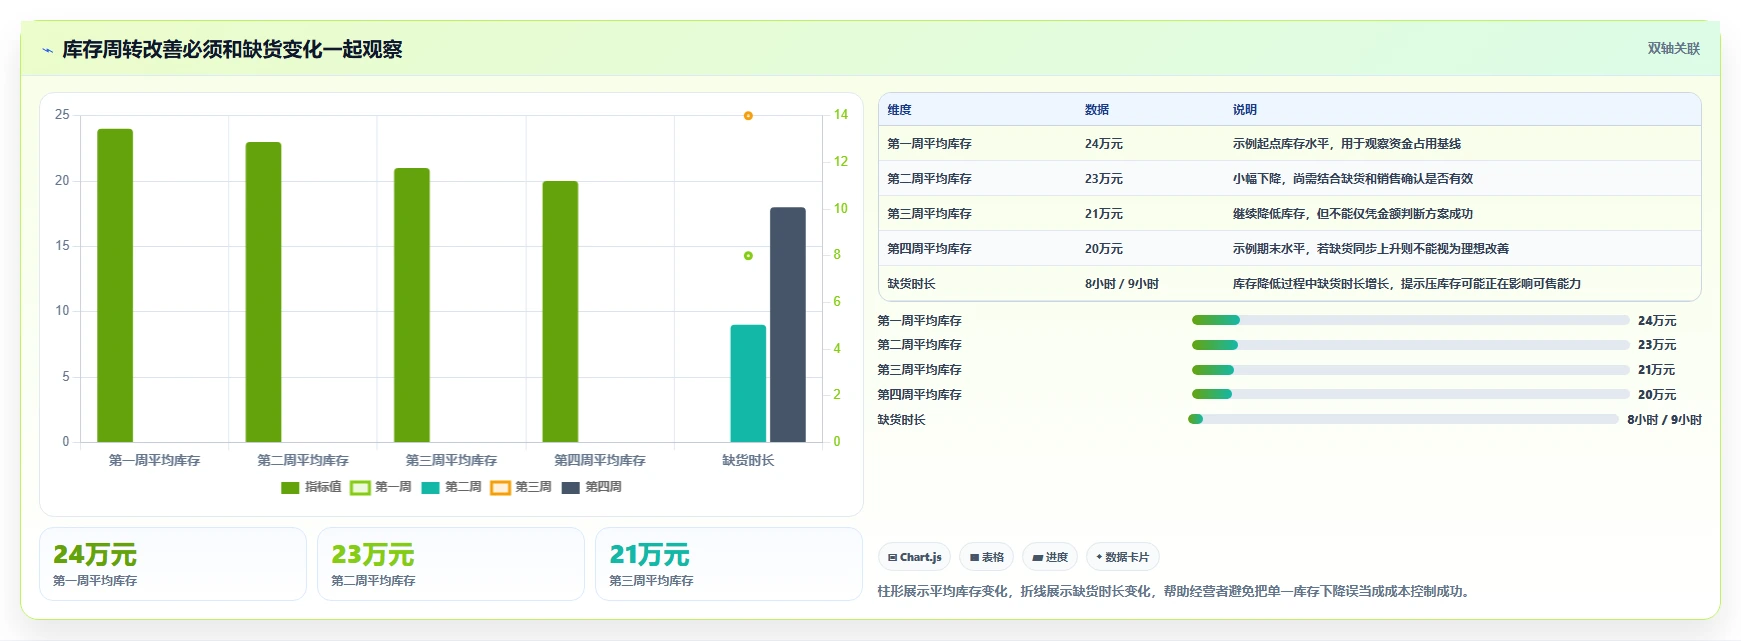
Task: Click the 第三周平均库存 progress bar
Action: coord(1410,370)
